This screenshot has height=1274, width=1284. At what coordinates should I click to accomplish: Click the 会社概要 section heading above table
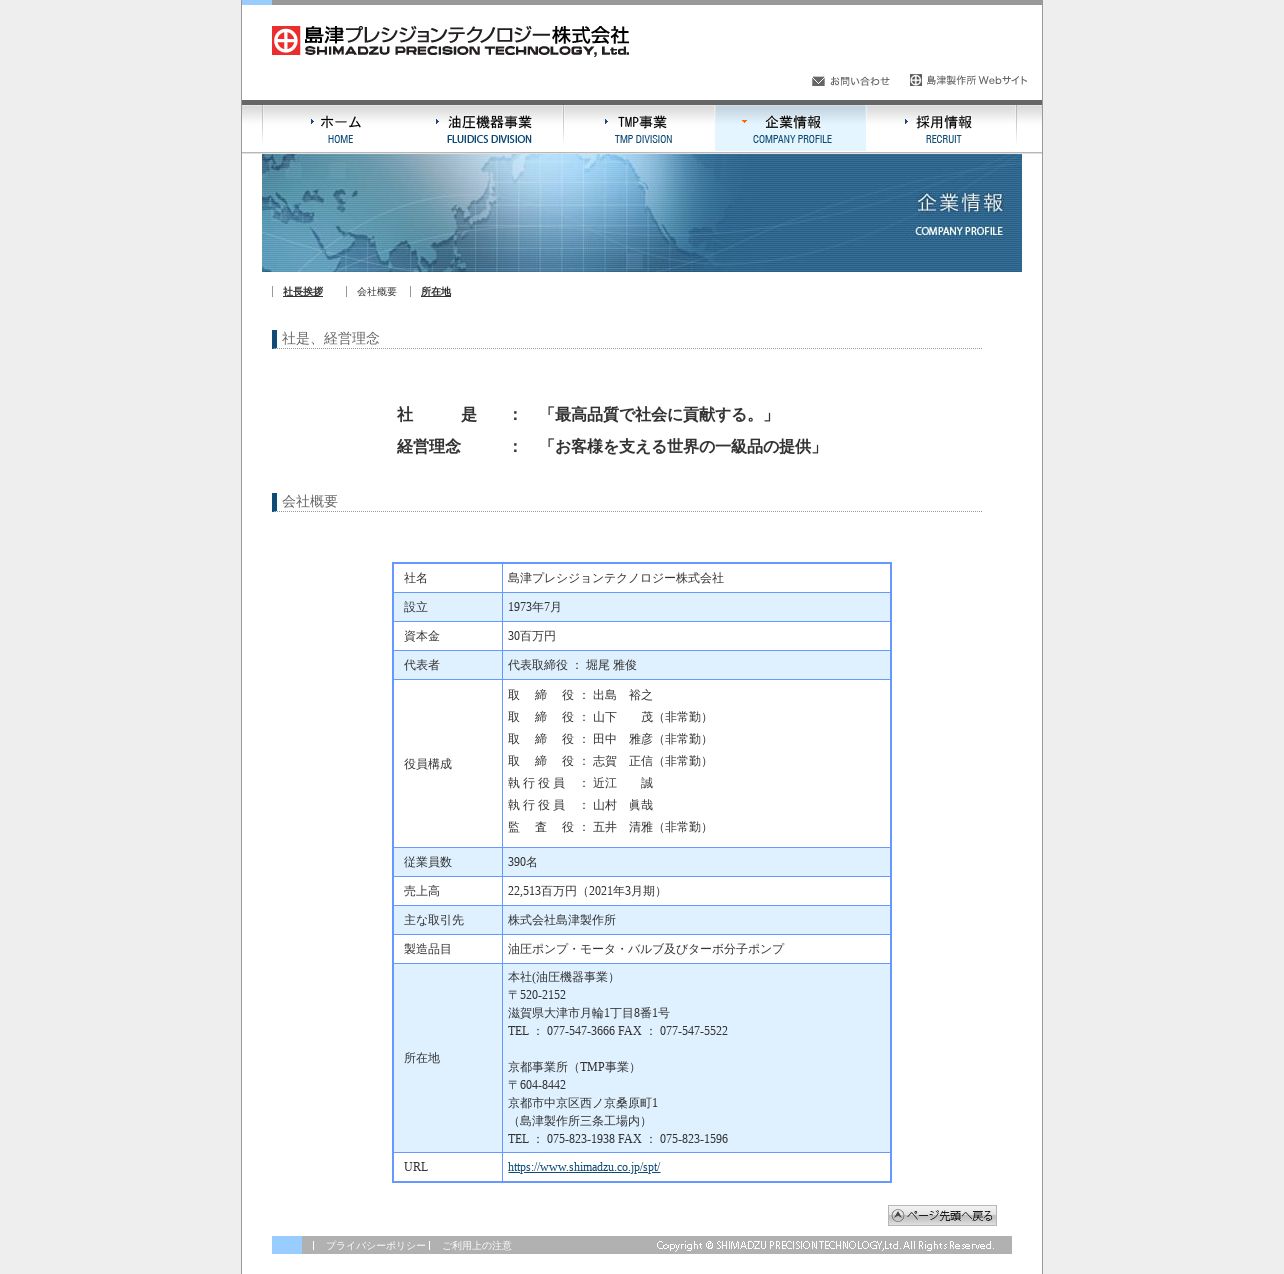[310, 502]
